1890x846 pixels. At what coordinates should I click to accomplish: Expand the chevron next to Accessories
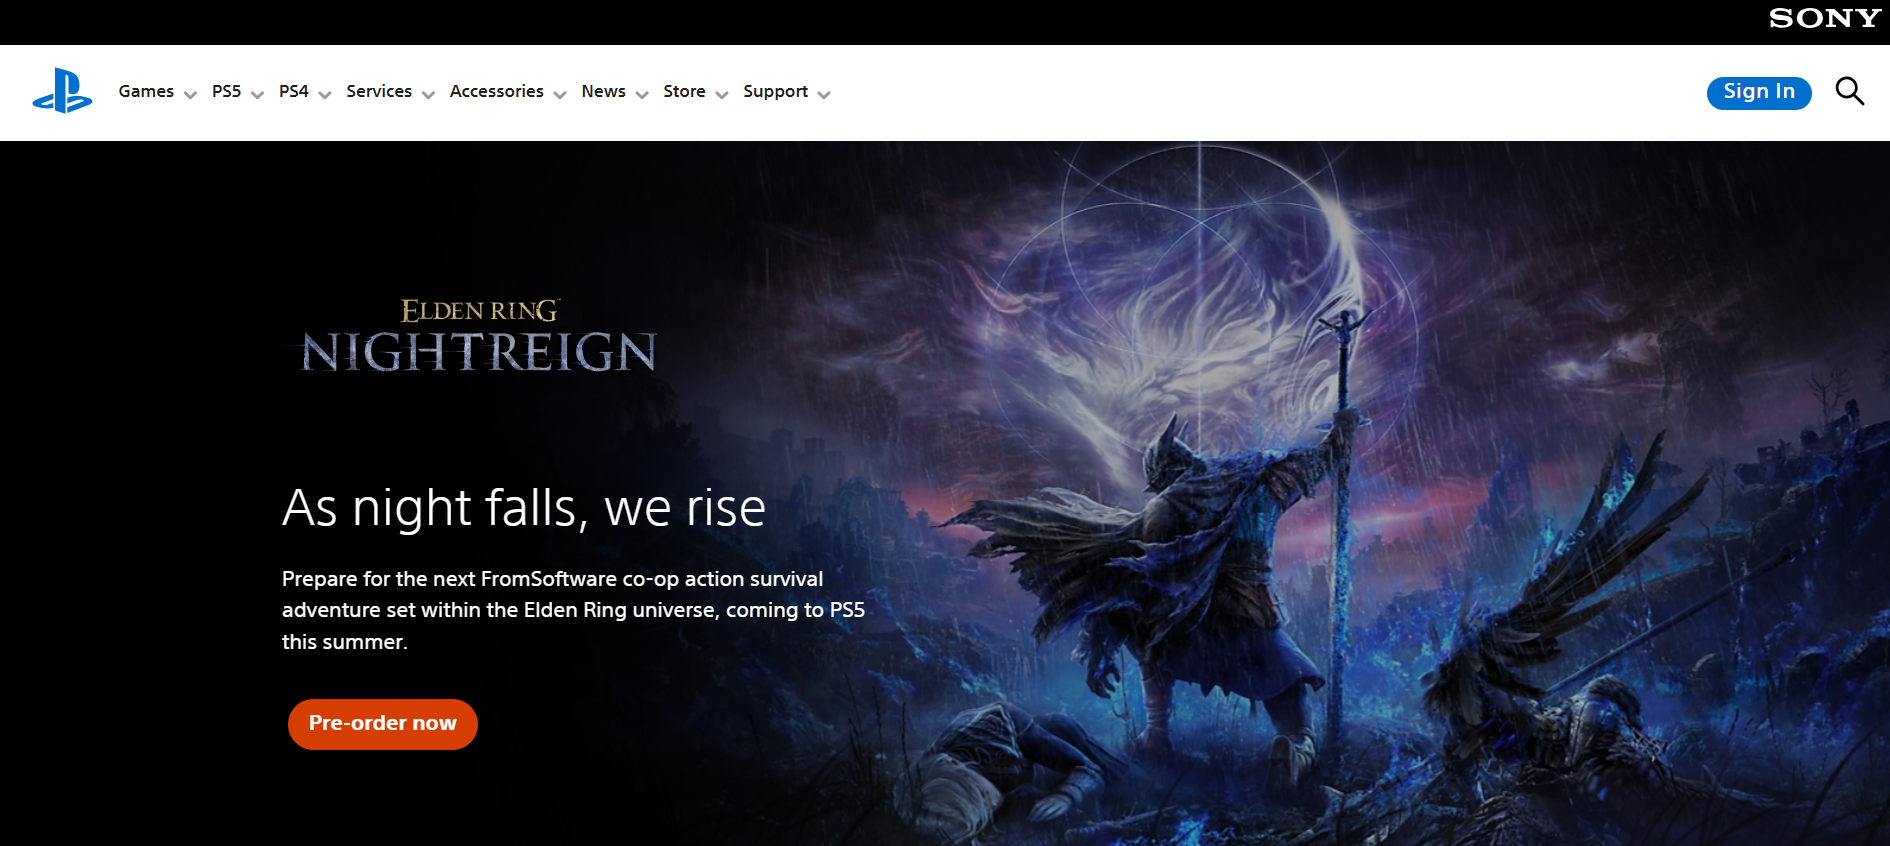[x=560, y=95]
